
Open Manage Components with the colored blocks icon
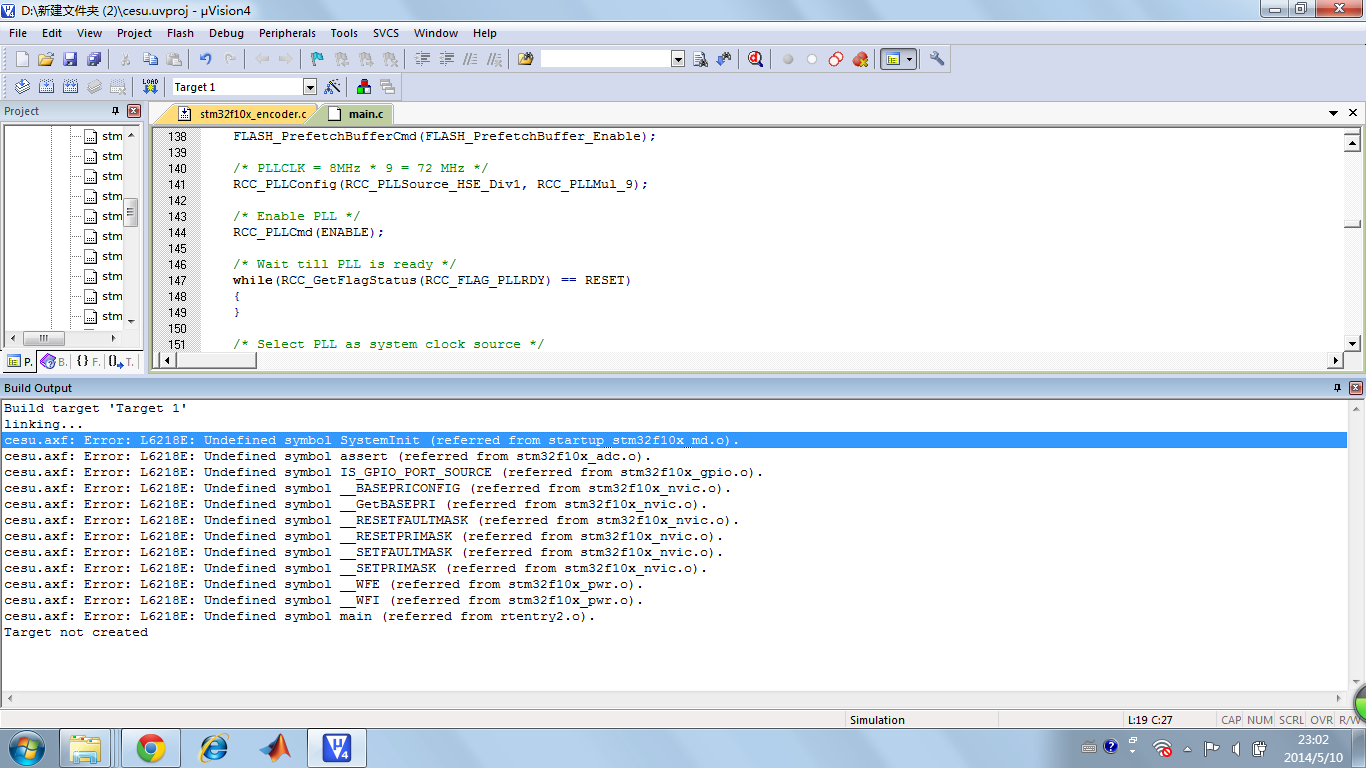(x=364, y=87)
